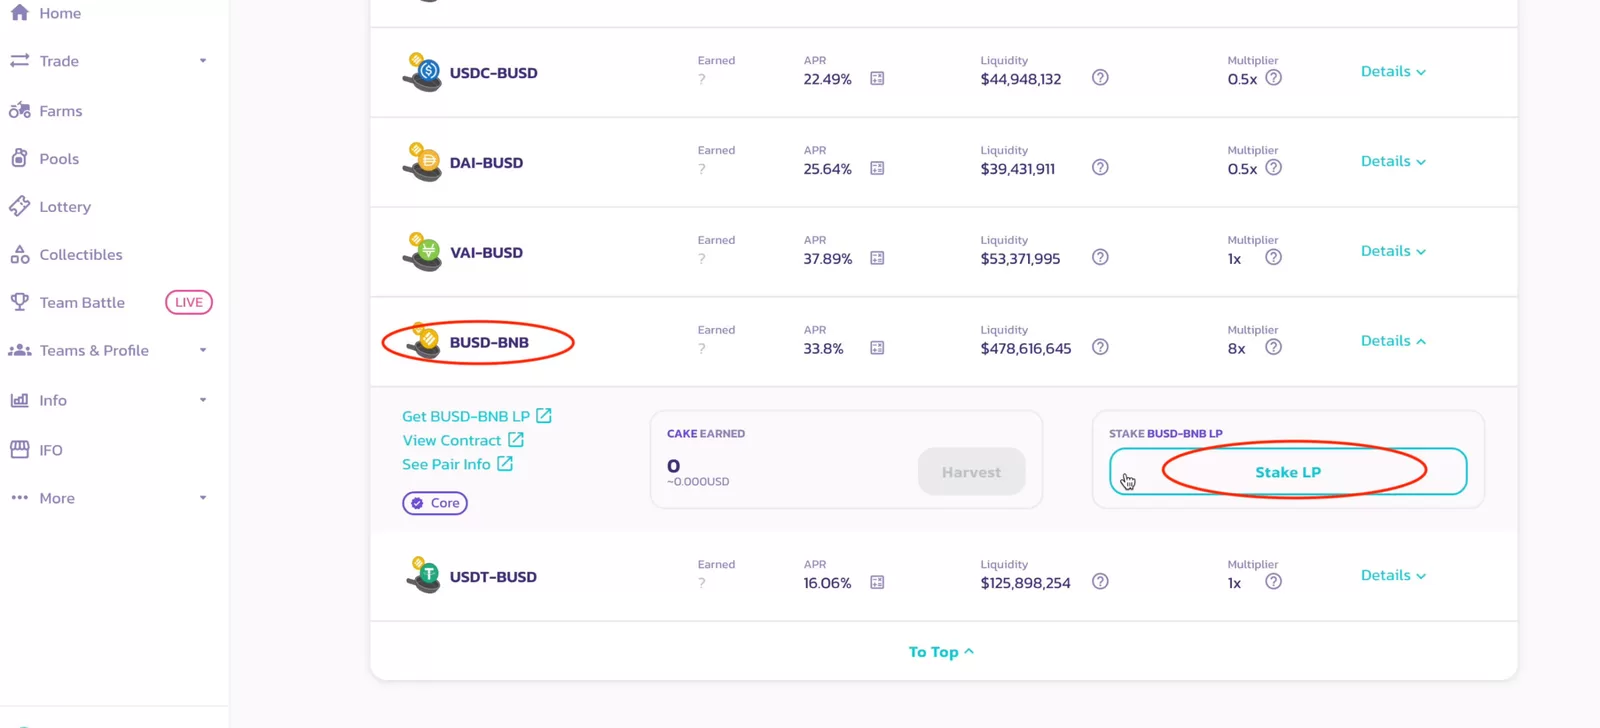Select the BUSD-BNB farm name
Viewport: 1600px width, 728px height.
click(489, 342)
